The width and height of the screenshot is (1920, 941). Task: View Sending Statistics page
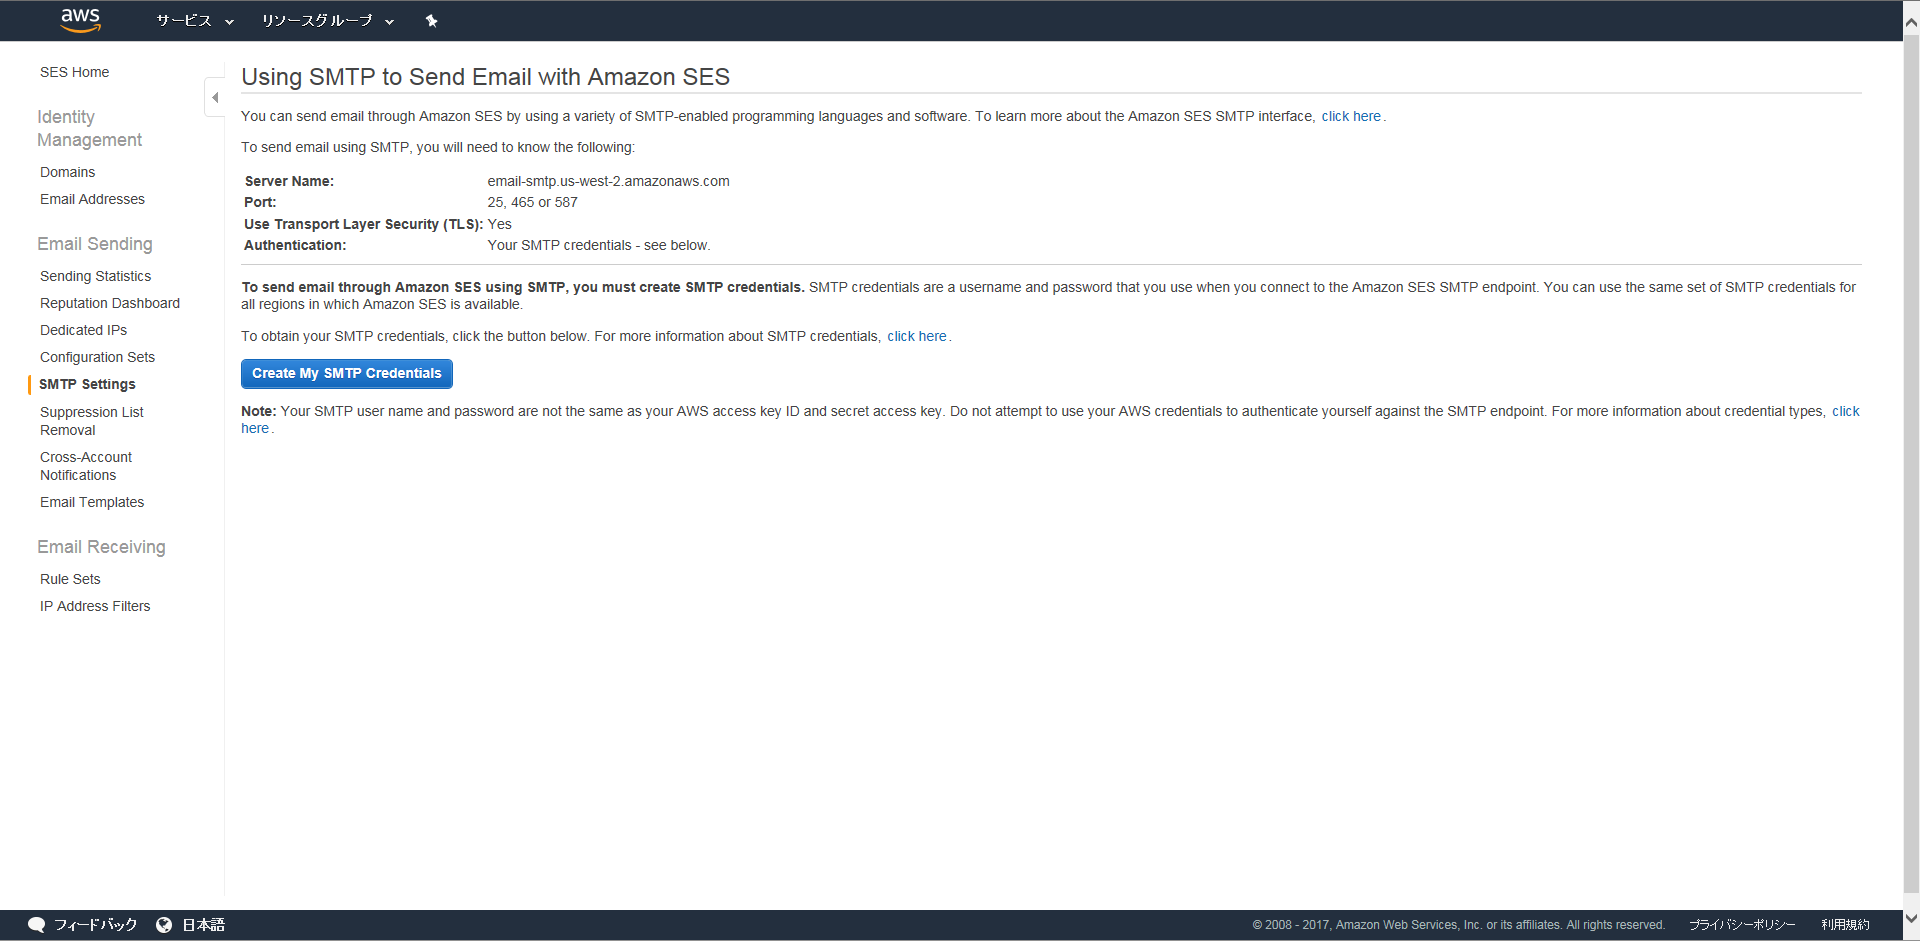pos(95,276)
